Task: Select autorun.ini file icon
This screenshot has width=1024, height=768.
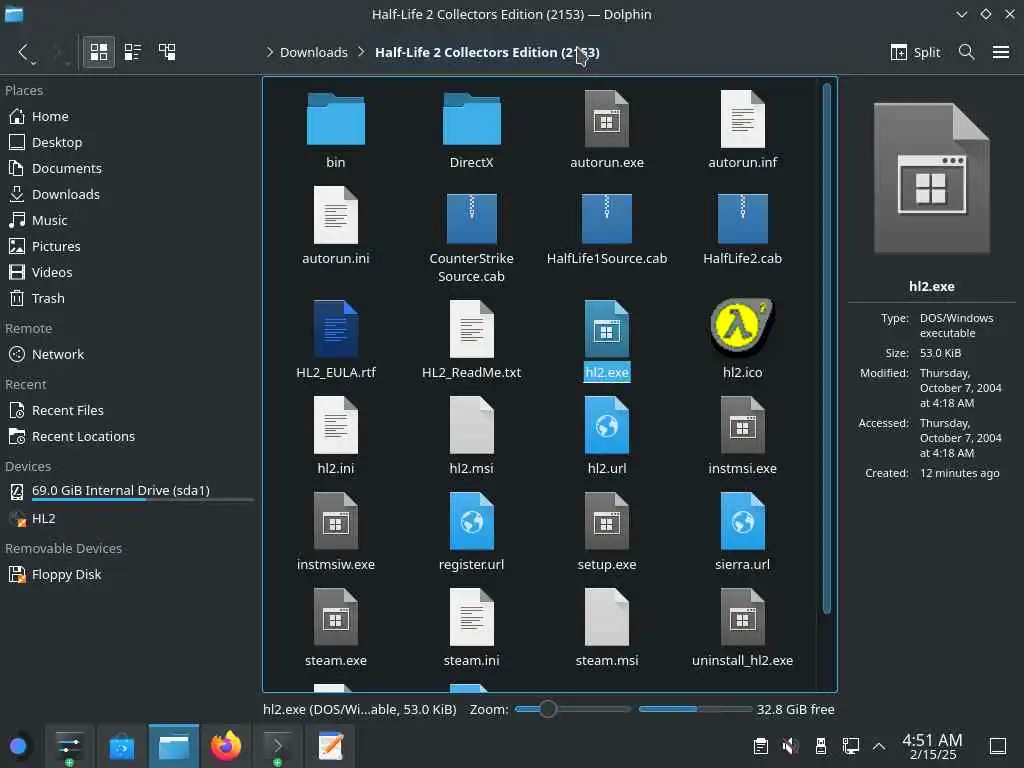Action: [x=336, y=216]
